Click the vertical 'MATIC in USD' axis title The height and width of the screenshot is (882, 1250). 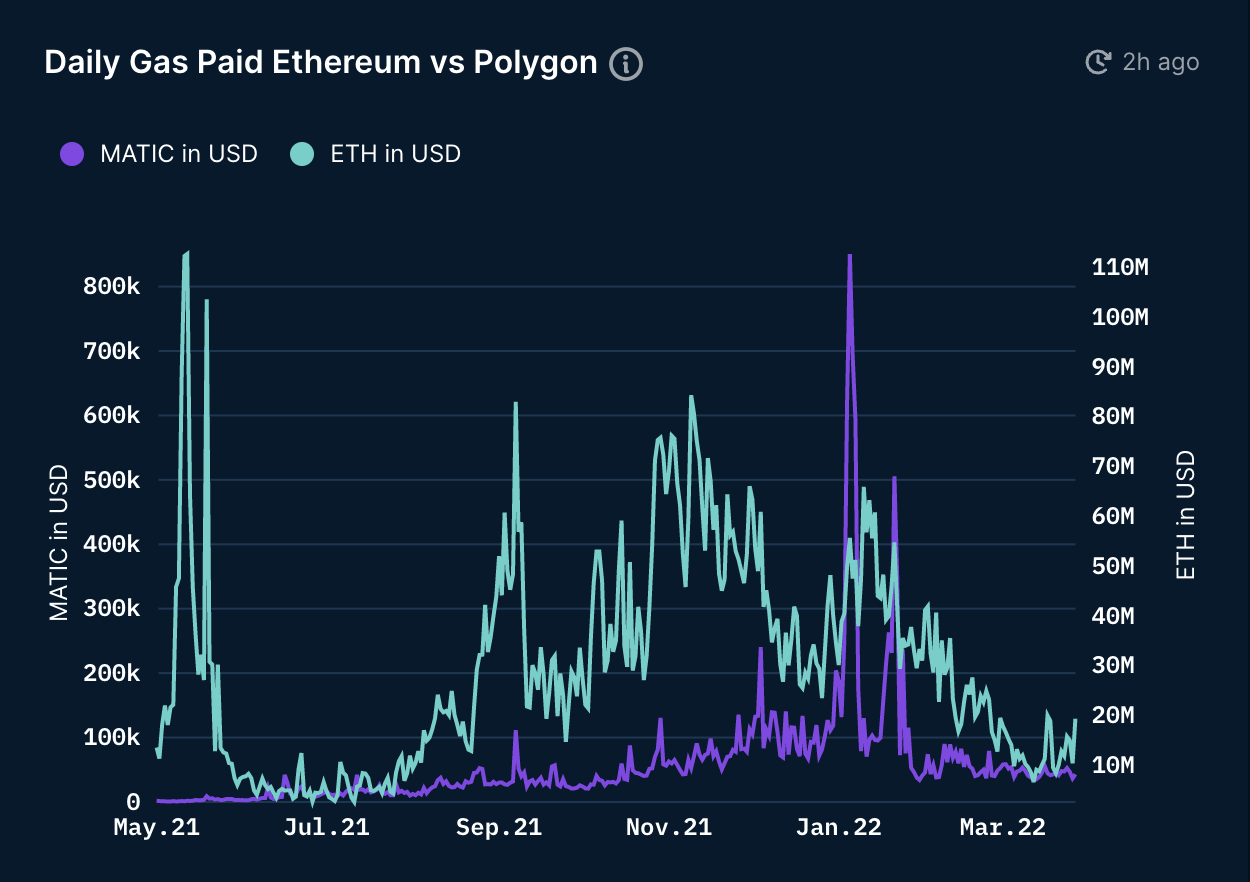pyautogui.click(x=59, y=543)
